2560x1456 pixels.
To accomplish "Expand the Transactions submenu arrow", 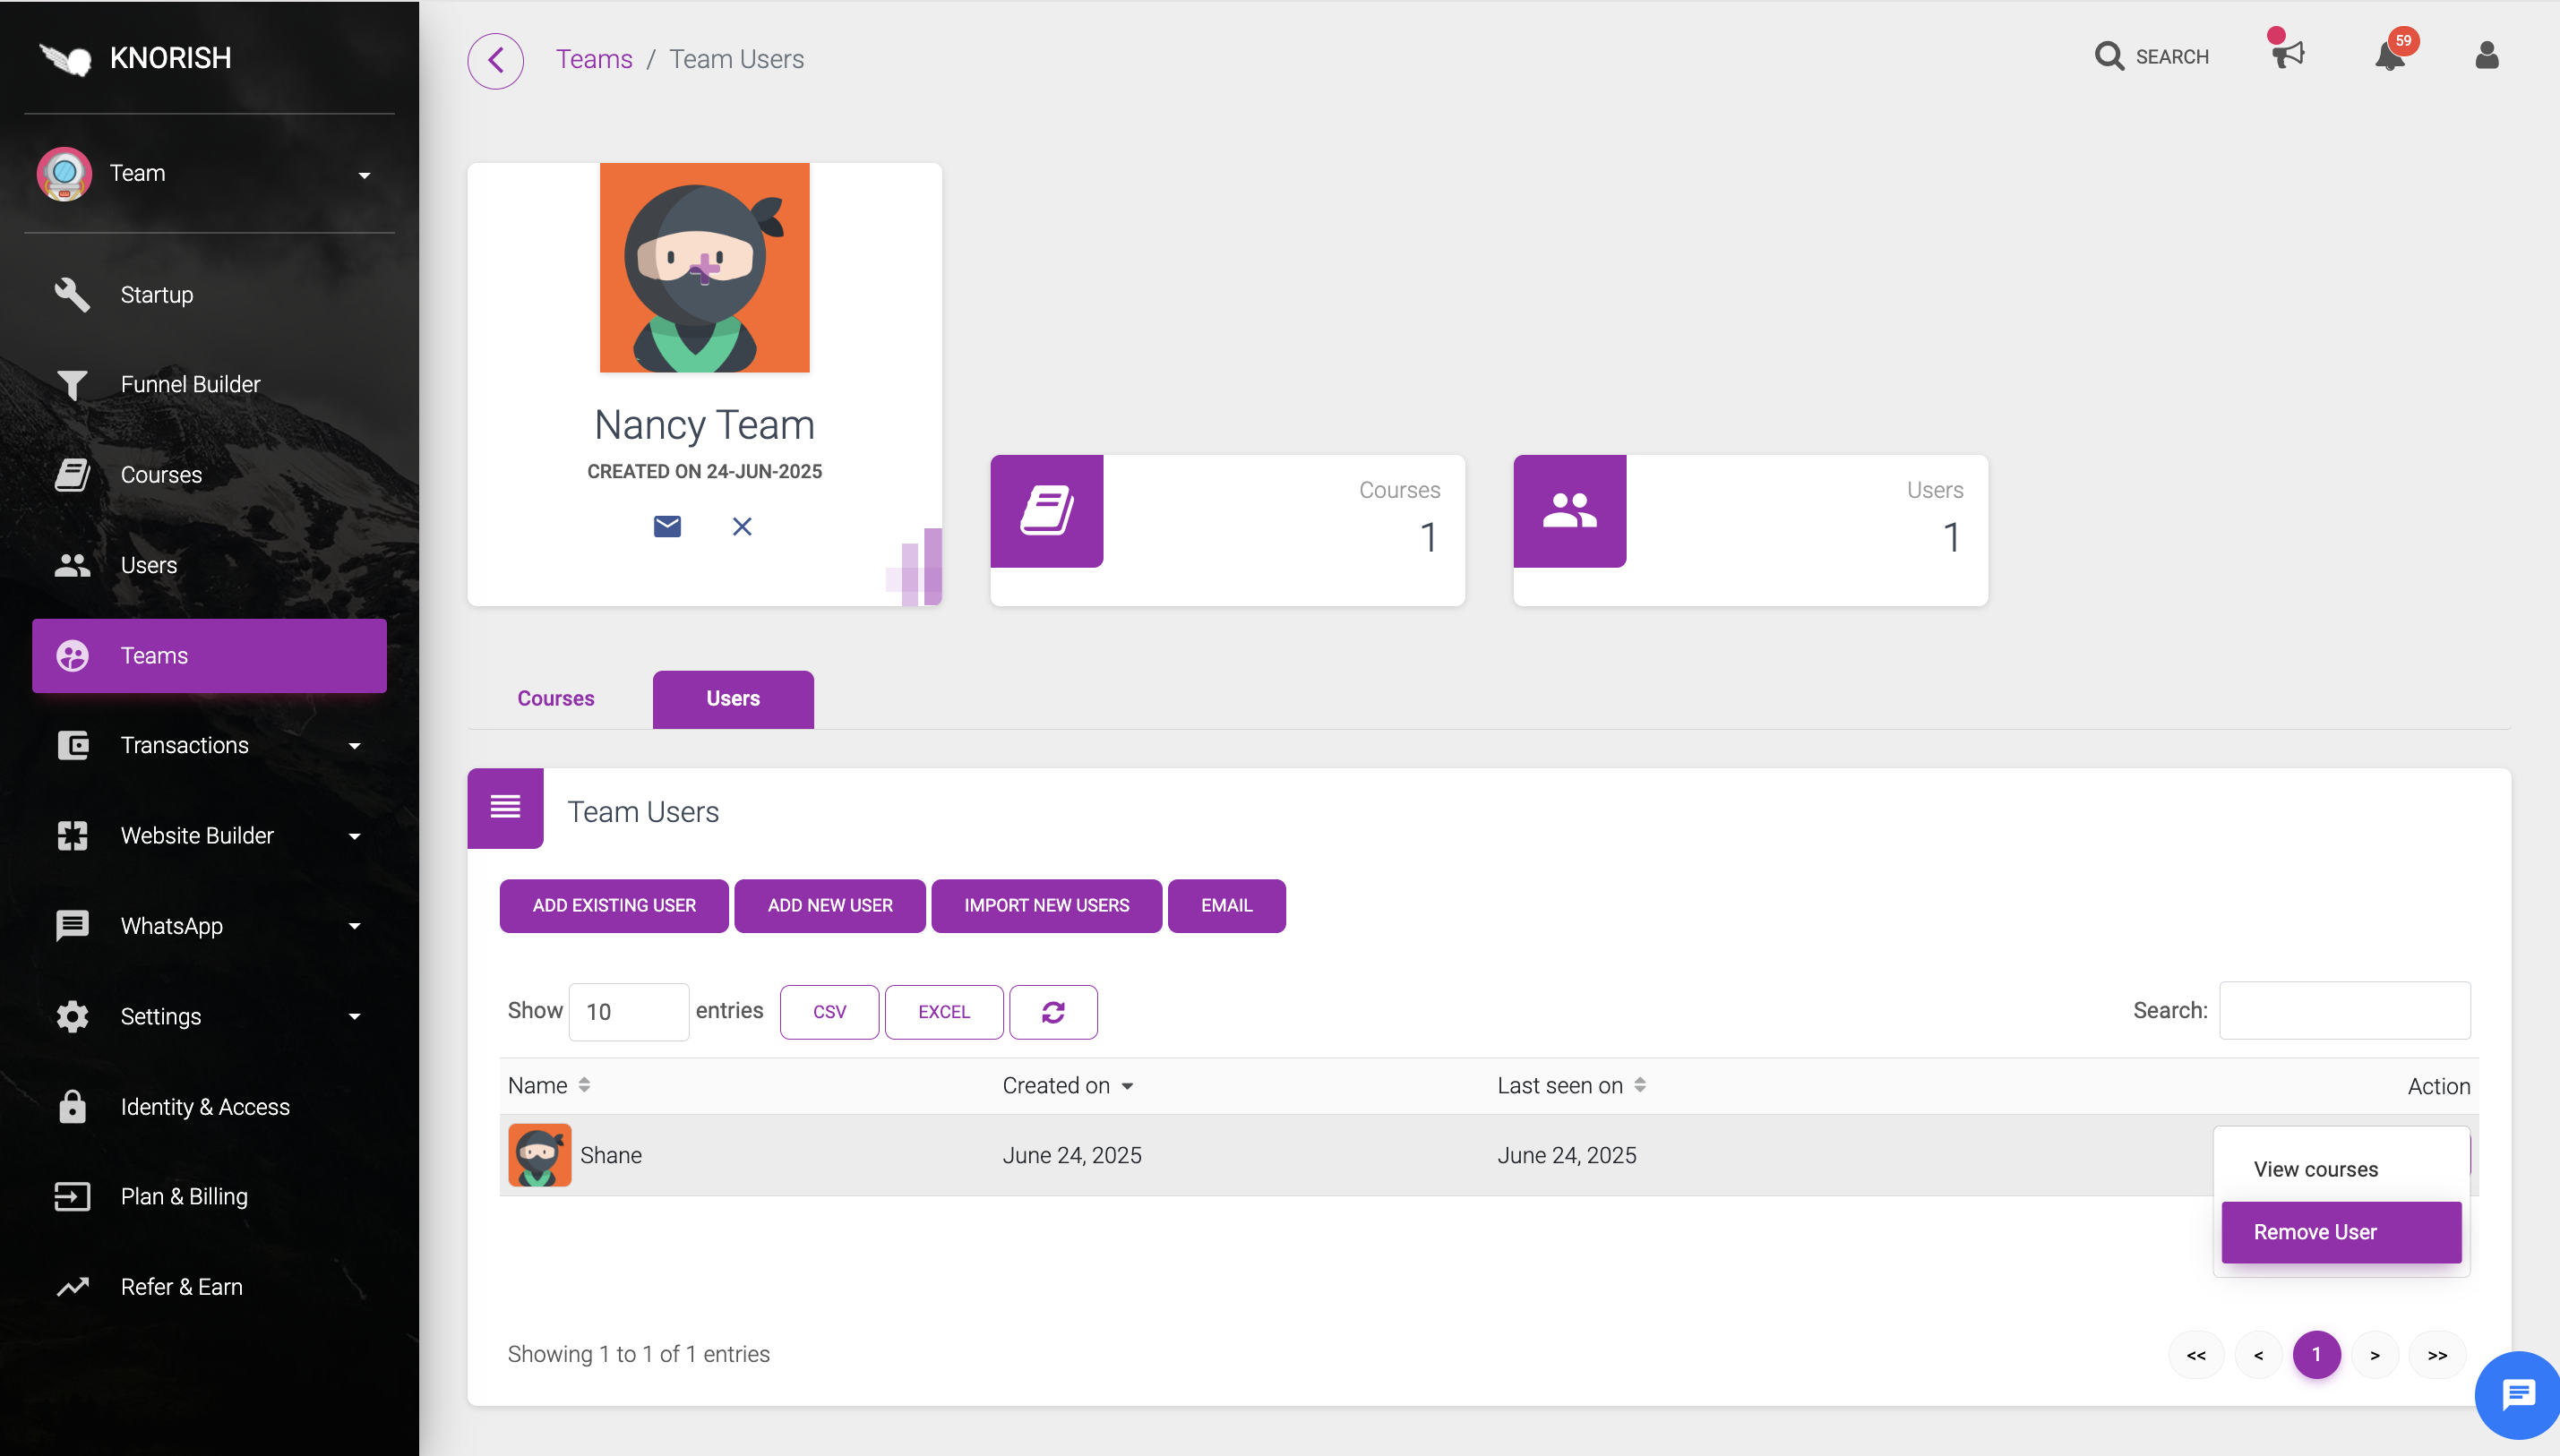I will coord(355,746).
